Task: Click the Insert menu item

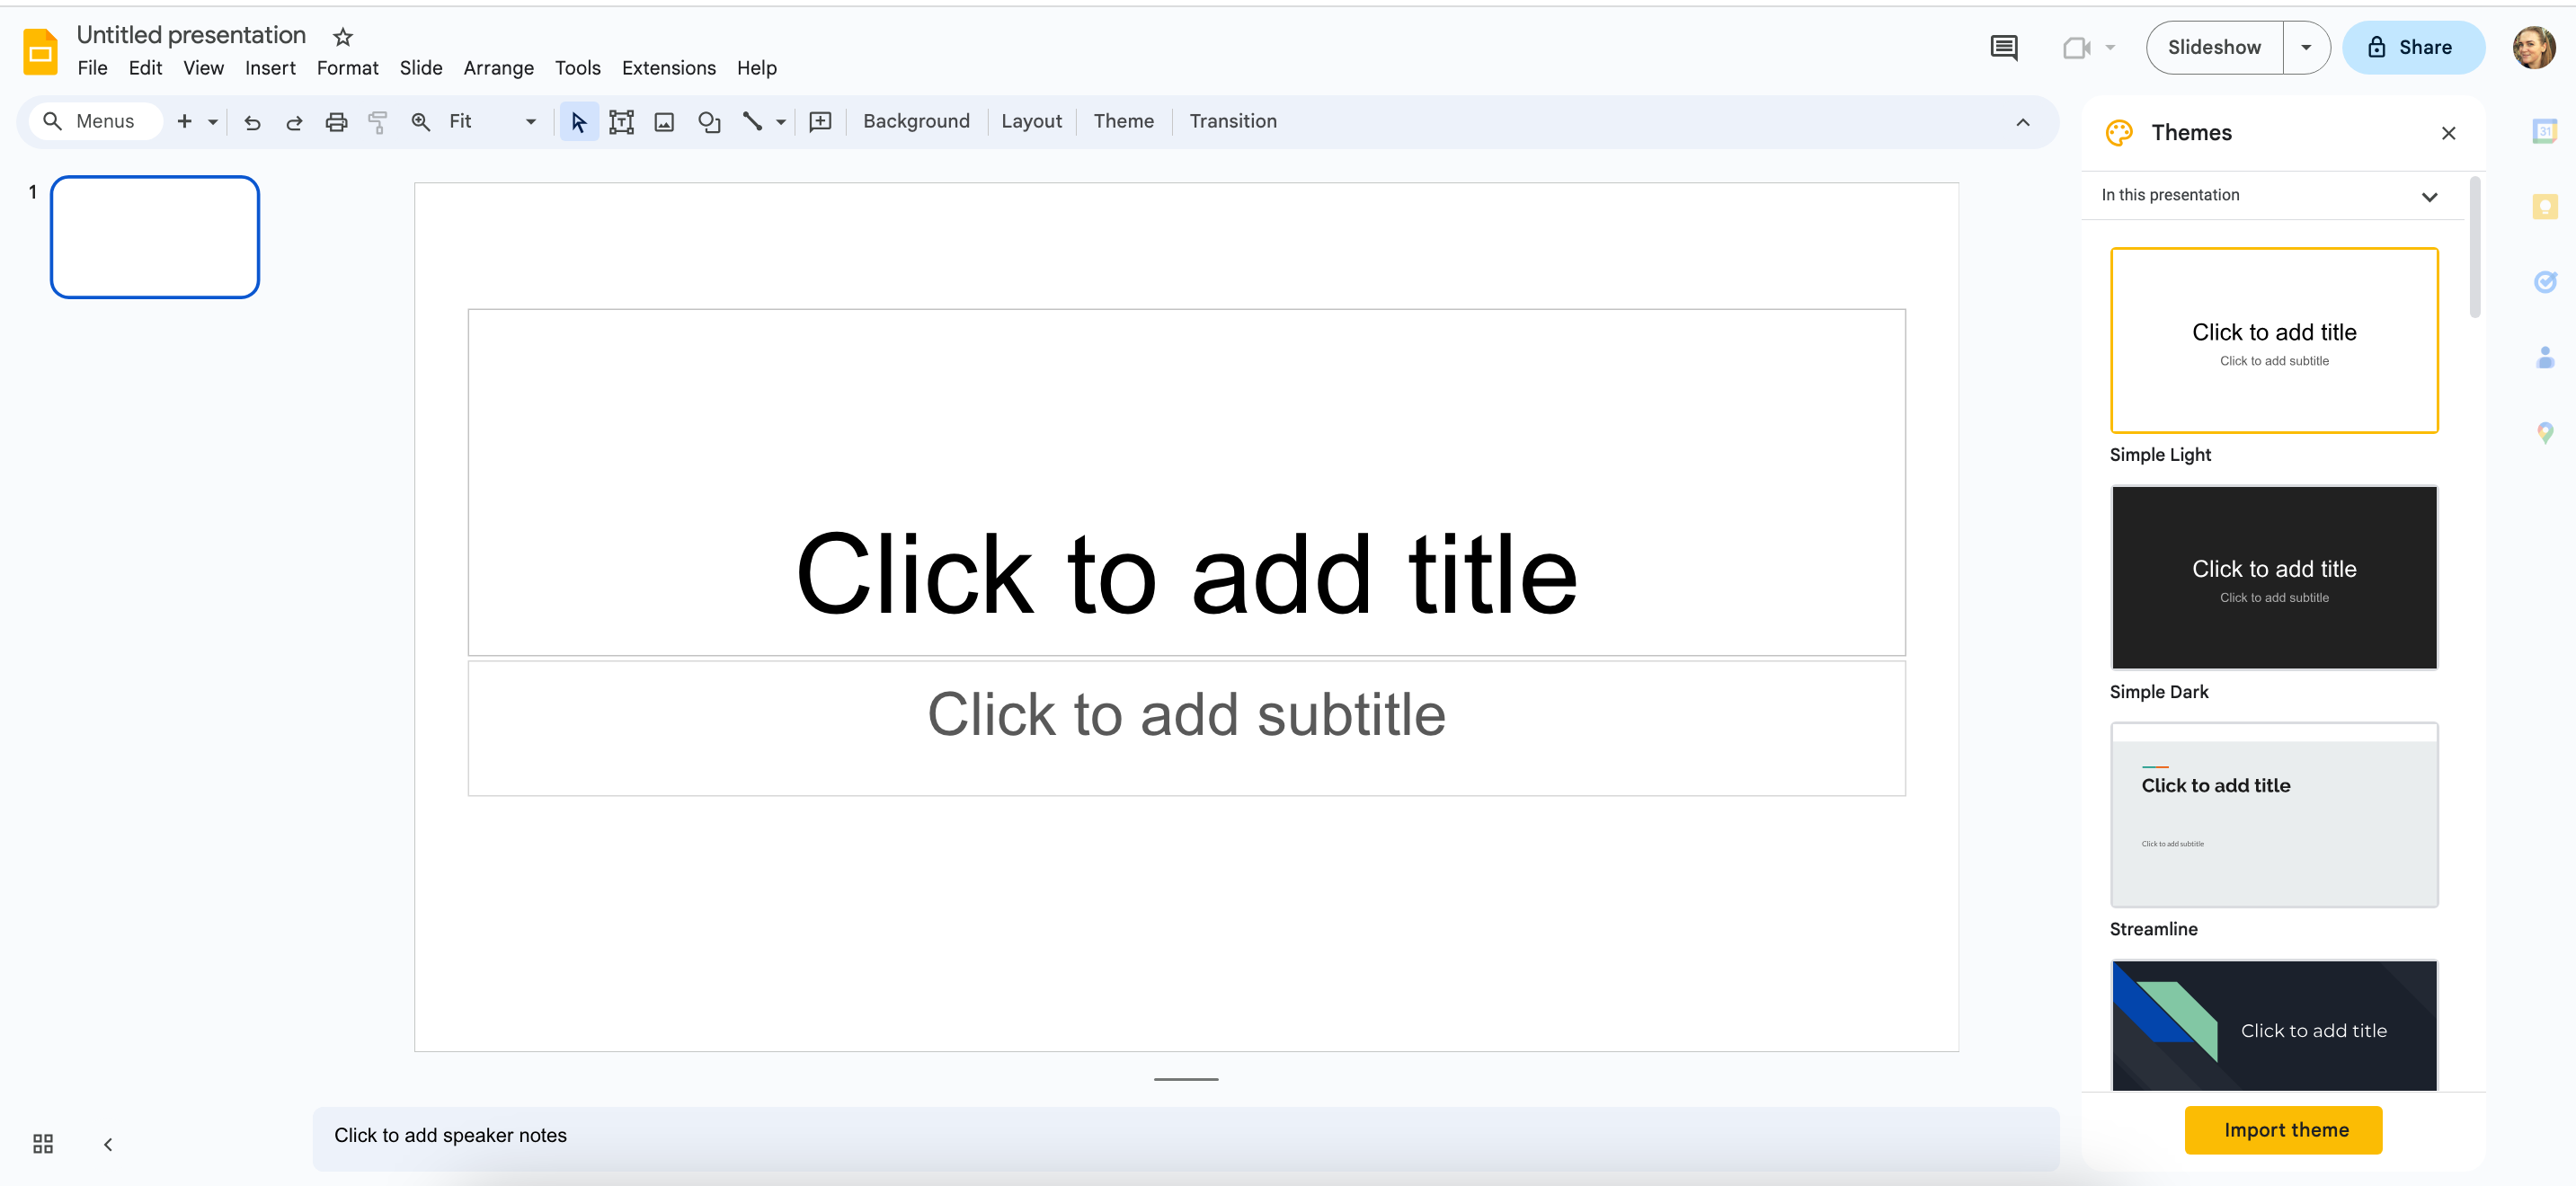Action: click(x=270, y=69)
